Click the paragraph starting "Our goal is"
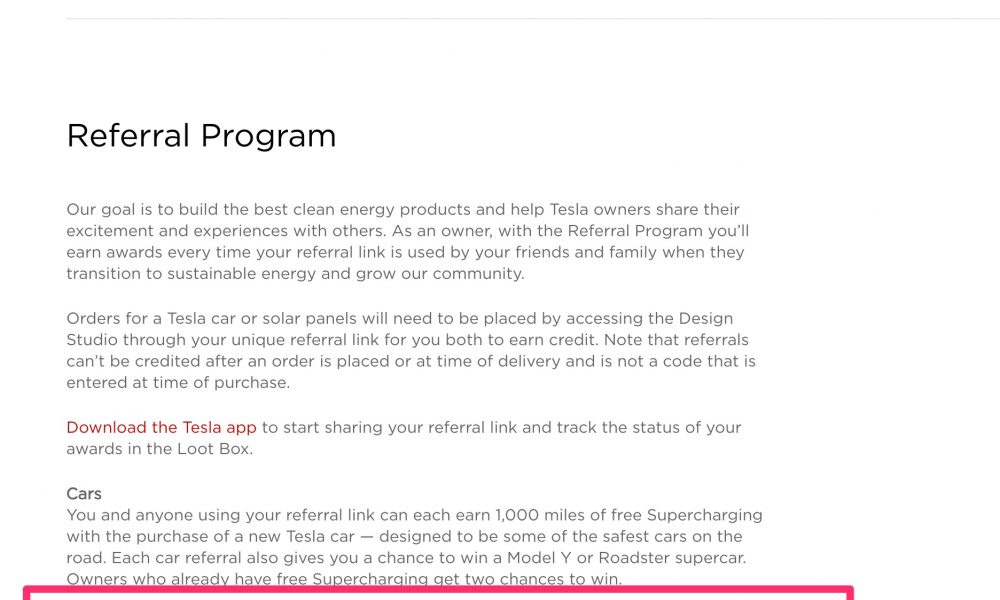 click(408, 242)
